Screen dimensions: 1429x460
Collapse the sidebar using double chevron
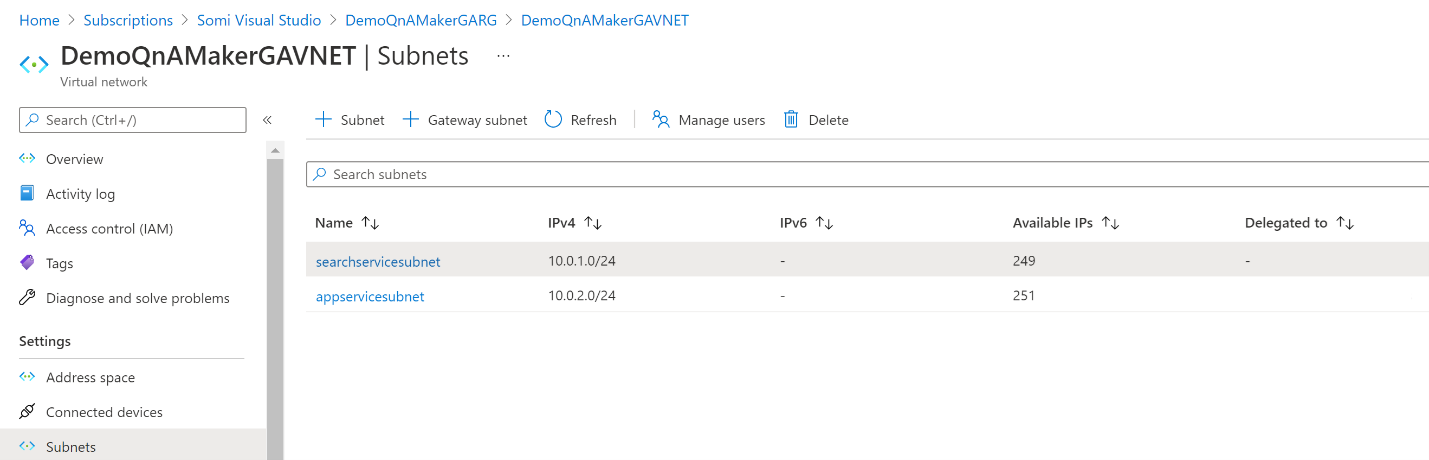pos(267,120)
